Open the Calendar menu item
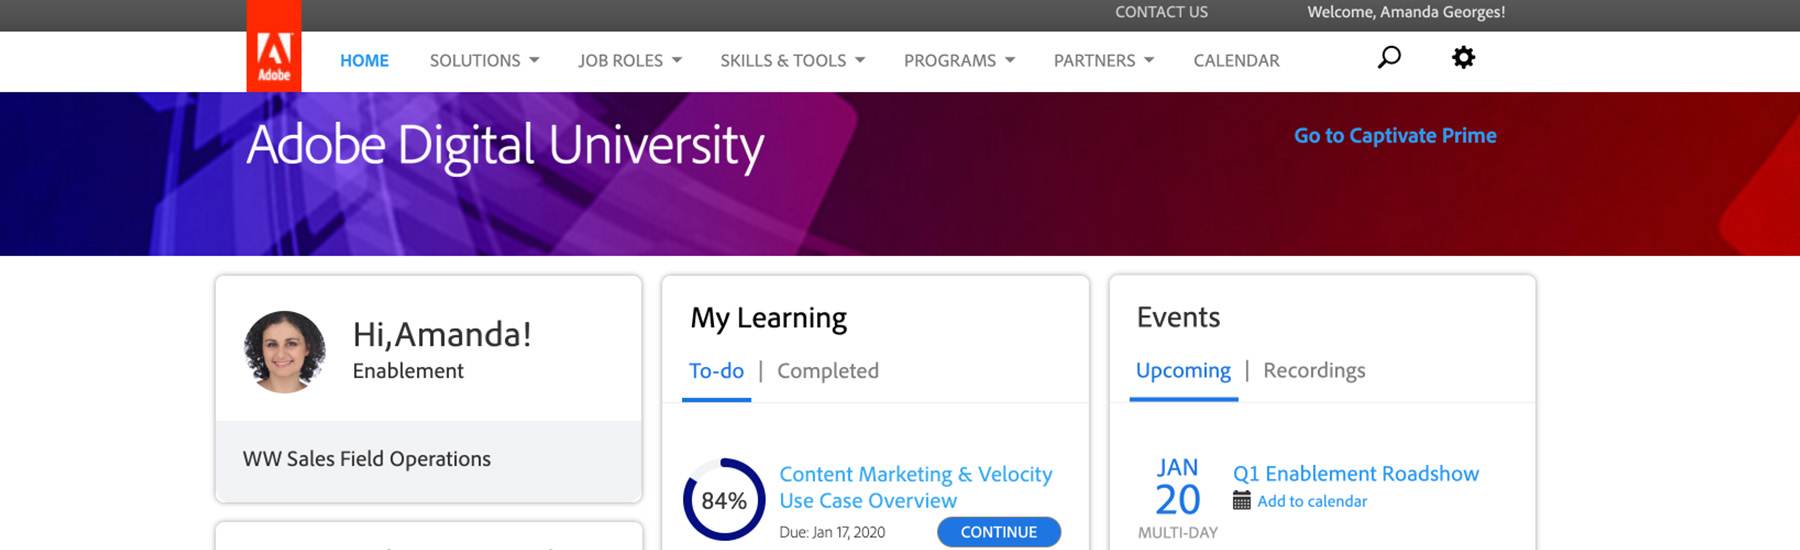 pos(1236,61)
